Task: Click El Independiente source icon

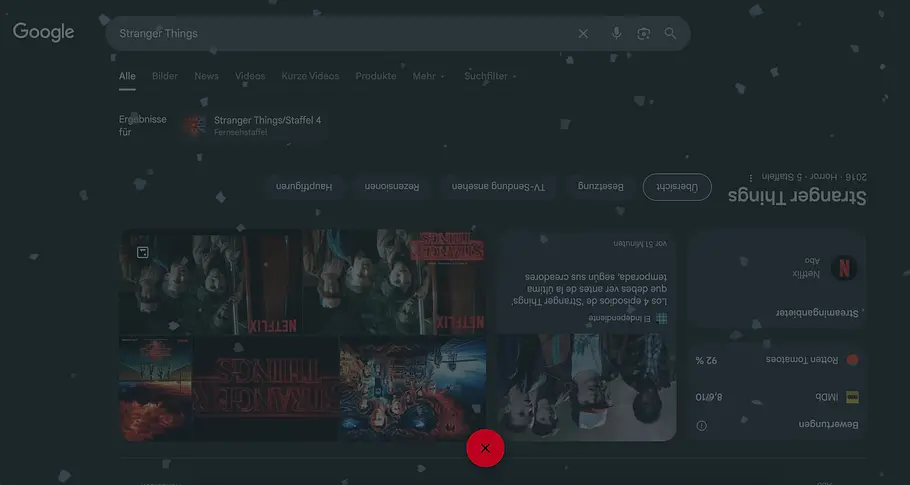Action: click(x=662, y=318)
